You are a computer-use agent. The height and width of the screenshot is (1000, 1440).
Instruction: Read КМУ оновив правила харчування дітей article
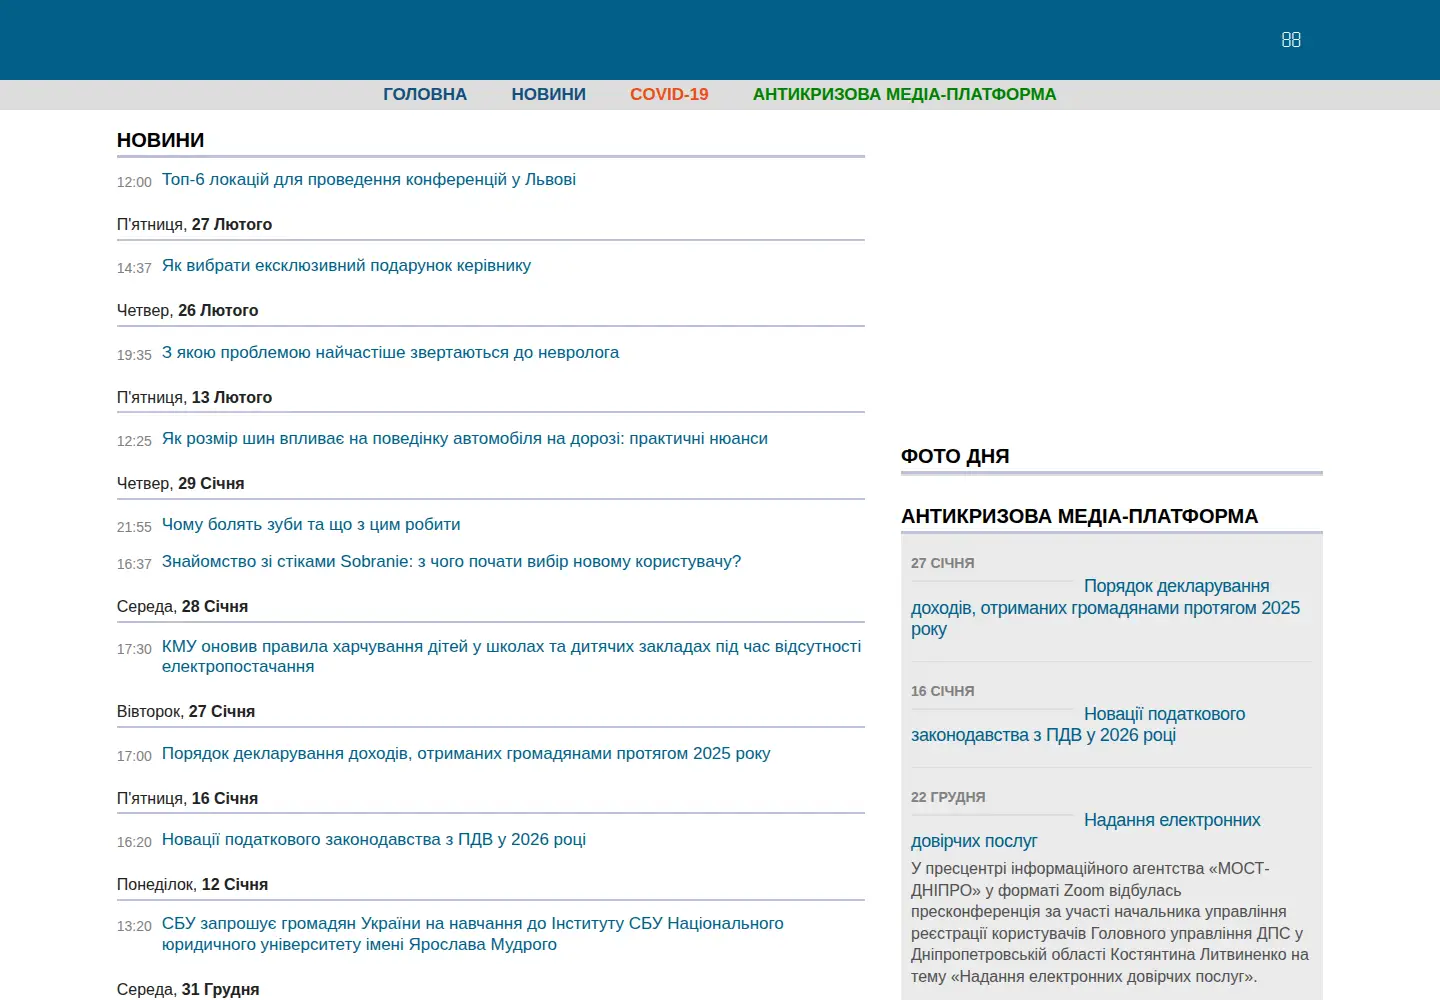511,657
